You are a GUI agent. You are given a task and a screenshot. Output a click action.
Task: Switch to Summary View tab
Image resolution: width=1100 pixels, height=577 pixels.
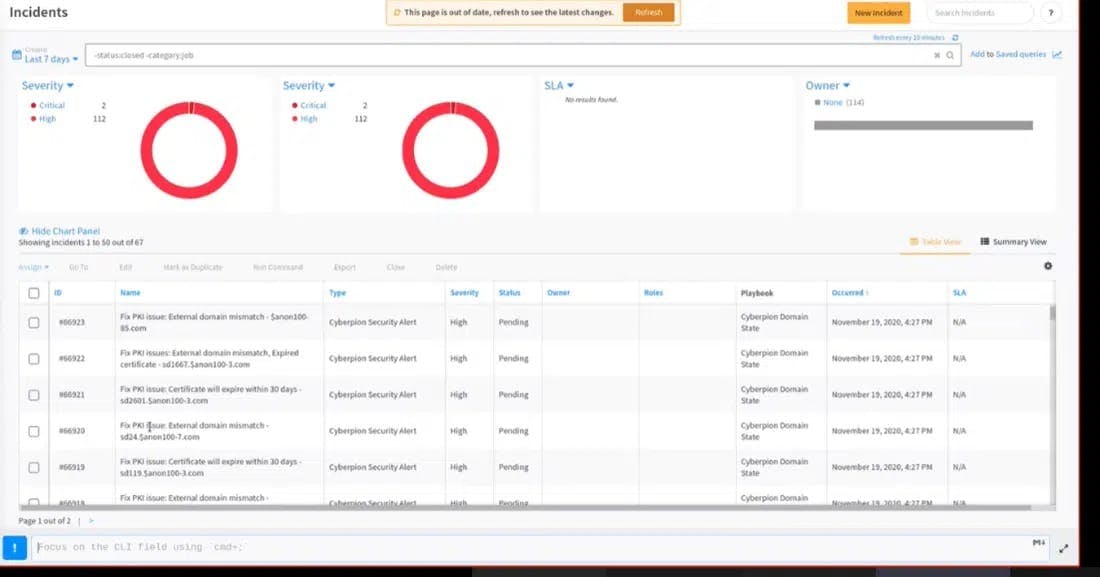point(1014,242)
